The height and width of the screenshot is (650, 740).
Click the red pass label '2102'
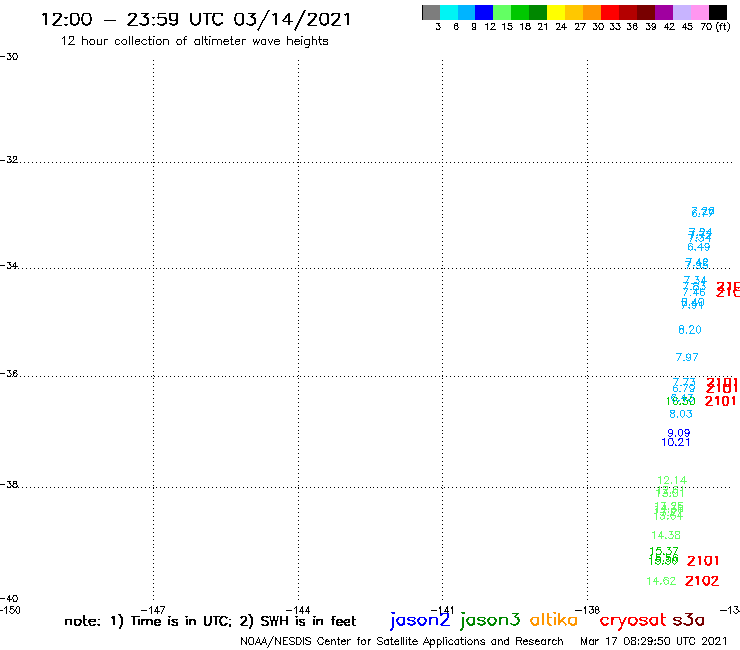[x=702, y=581]
